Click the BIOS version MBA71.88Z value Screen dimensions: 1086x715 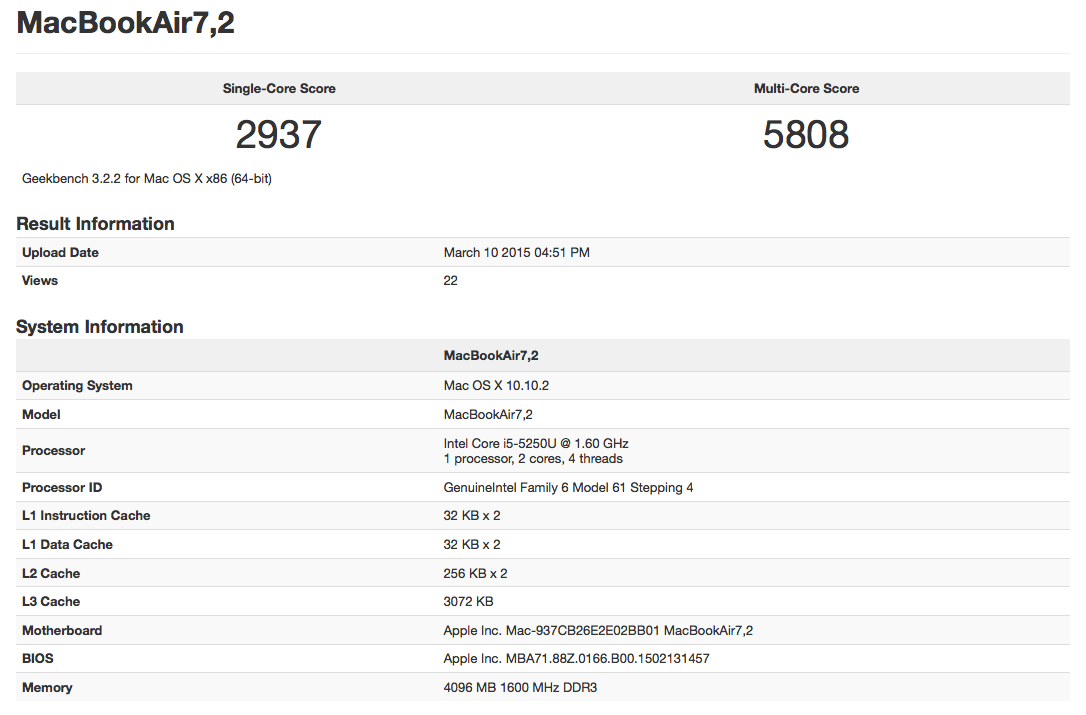[576, 659]
